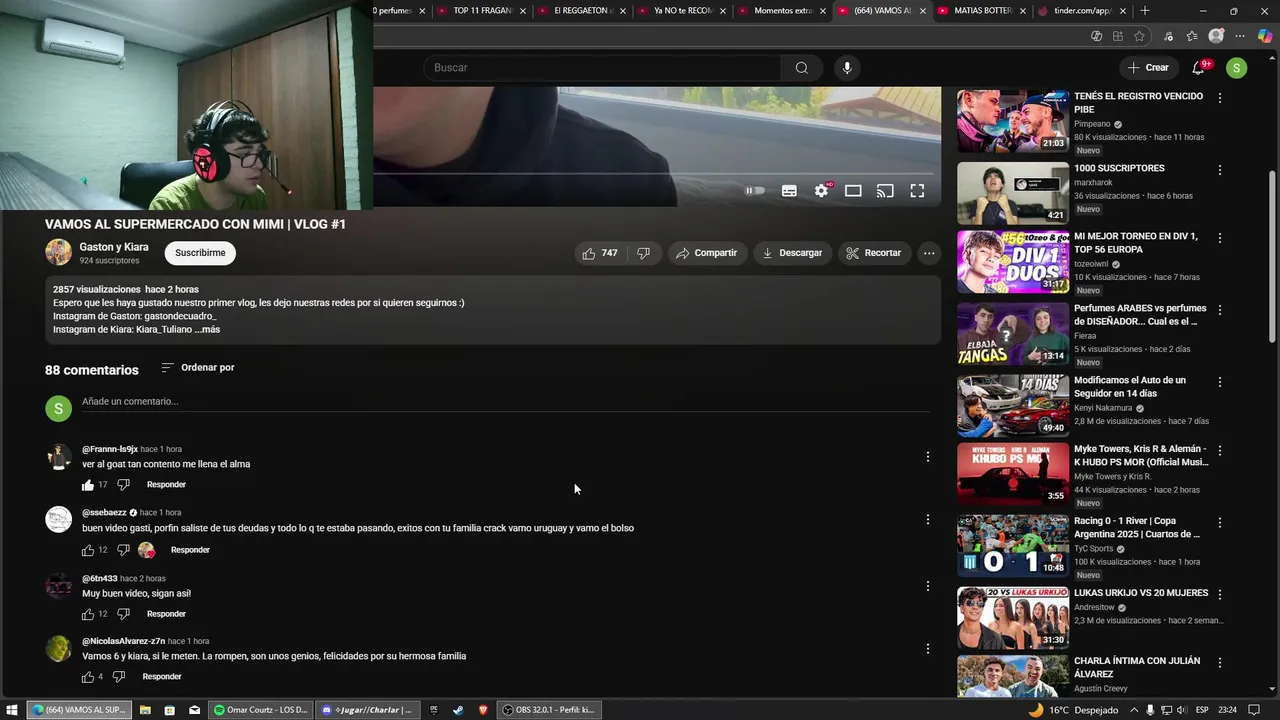
Task: Toggle the video autoplay switch
Action: 755,191
